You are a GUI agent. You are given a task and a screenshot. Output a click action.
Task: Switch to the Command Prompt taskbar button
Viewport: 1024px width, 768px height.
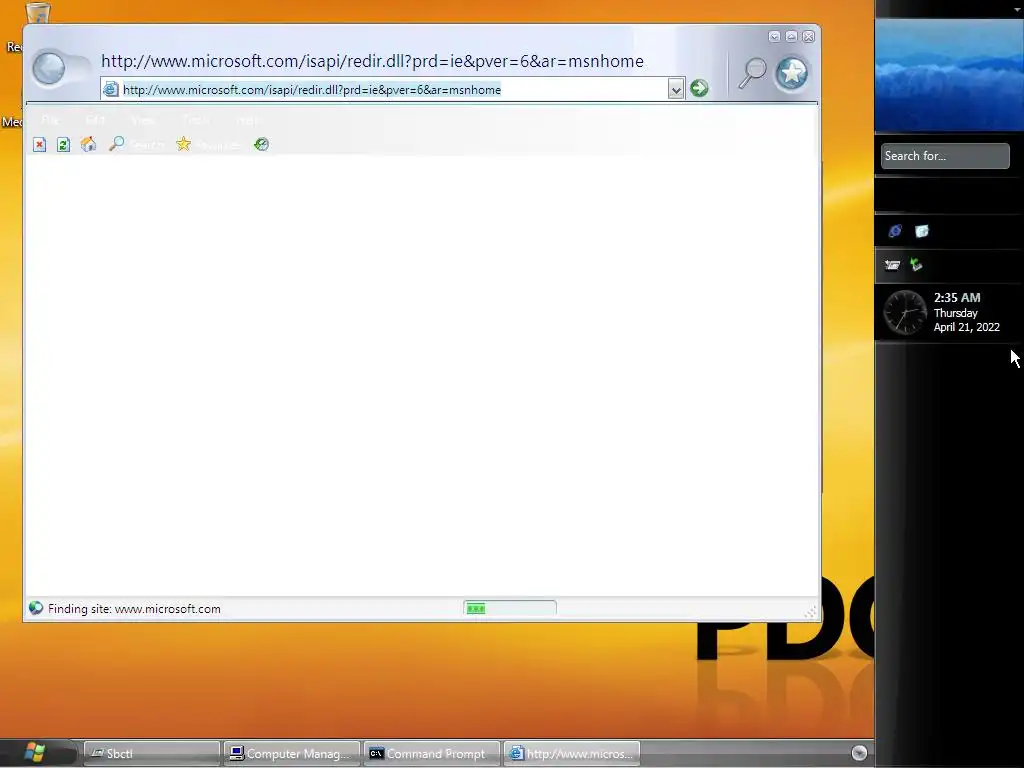coord(432,754)
